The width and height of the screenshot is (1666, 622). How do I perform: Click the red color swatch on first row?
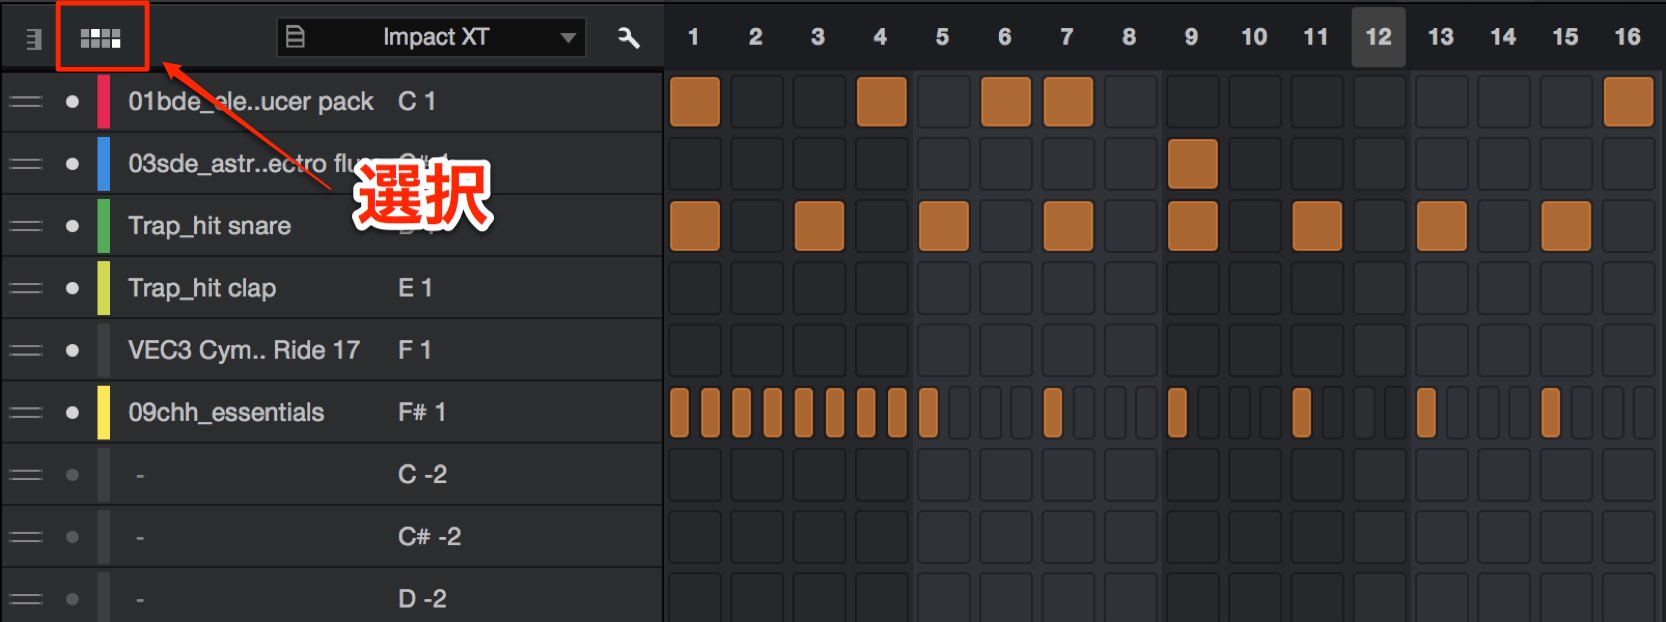coord(103,101)
